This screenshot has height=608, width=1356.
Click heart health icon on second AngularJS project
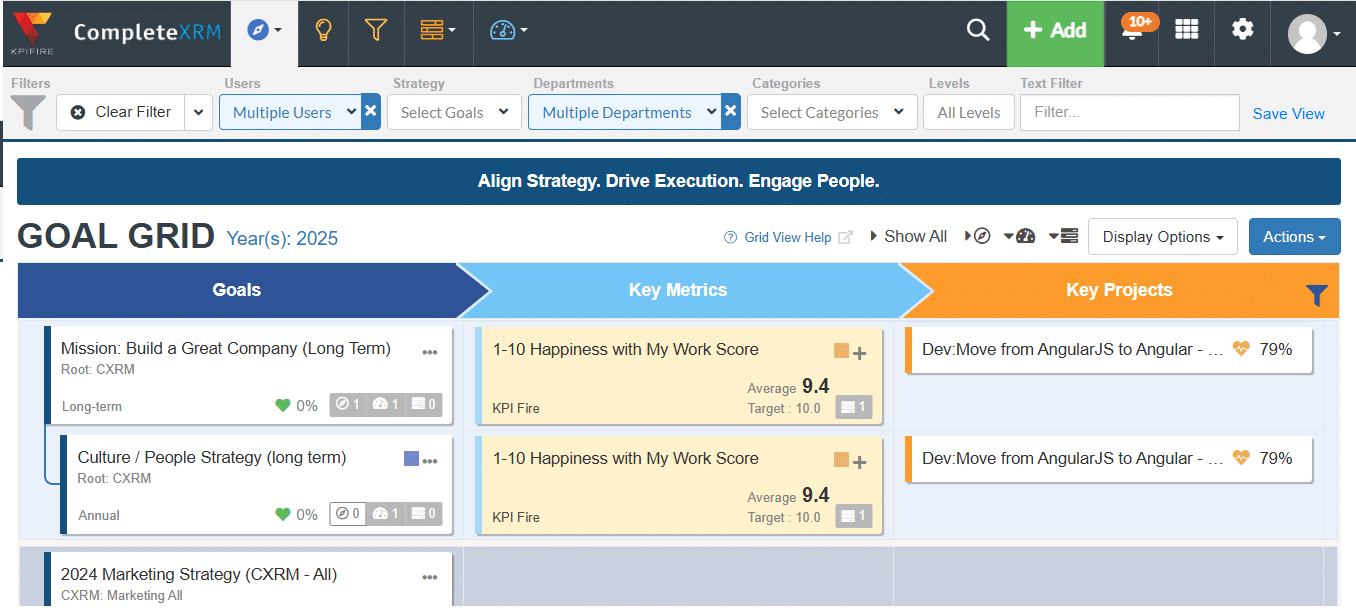pos(1241,458)
